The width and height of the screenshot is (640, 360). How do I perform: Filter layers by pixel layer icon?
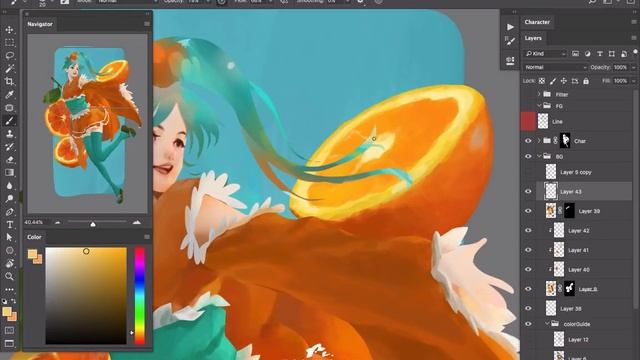click(x=575, y=53)
